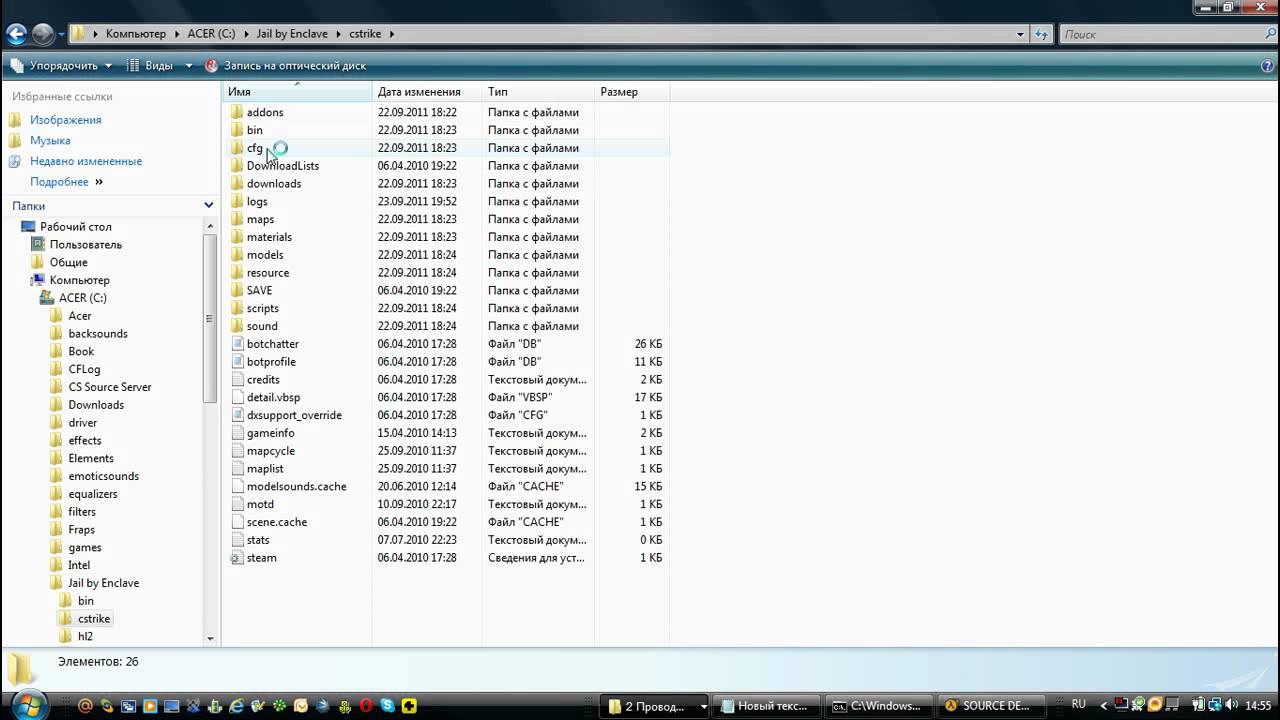
Task: Click the folder tree vertical scrollbar
Action: [x=210, y=320]
